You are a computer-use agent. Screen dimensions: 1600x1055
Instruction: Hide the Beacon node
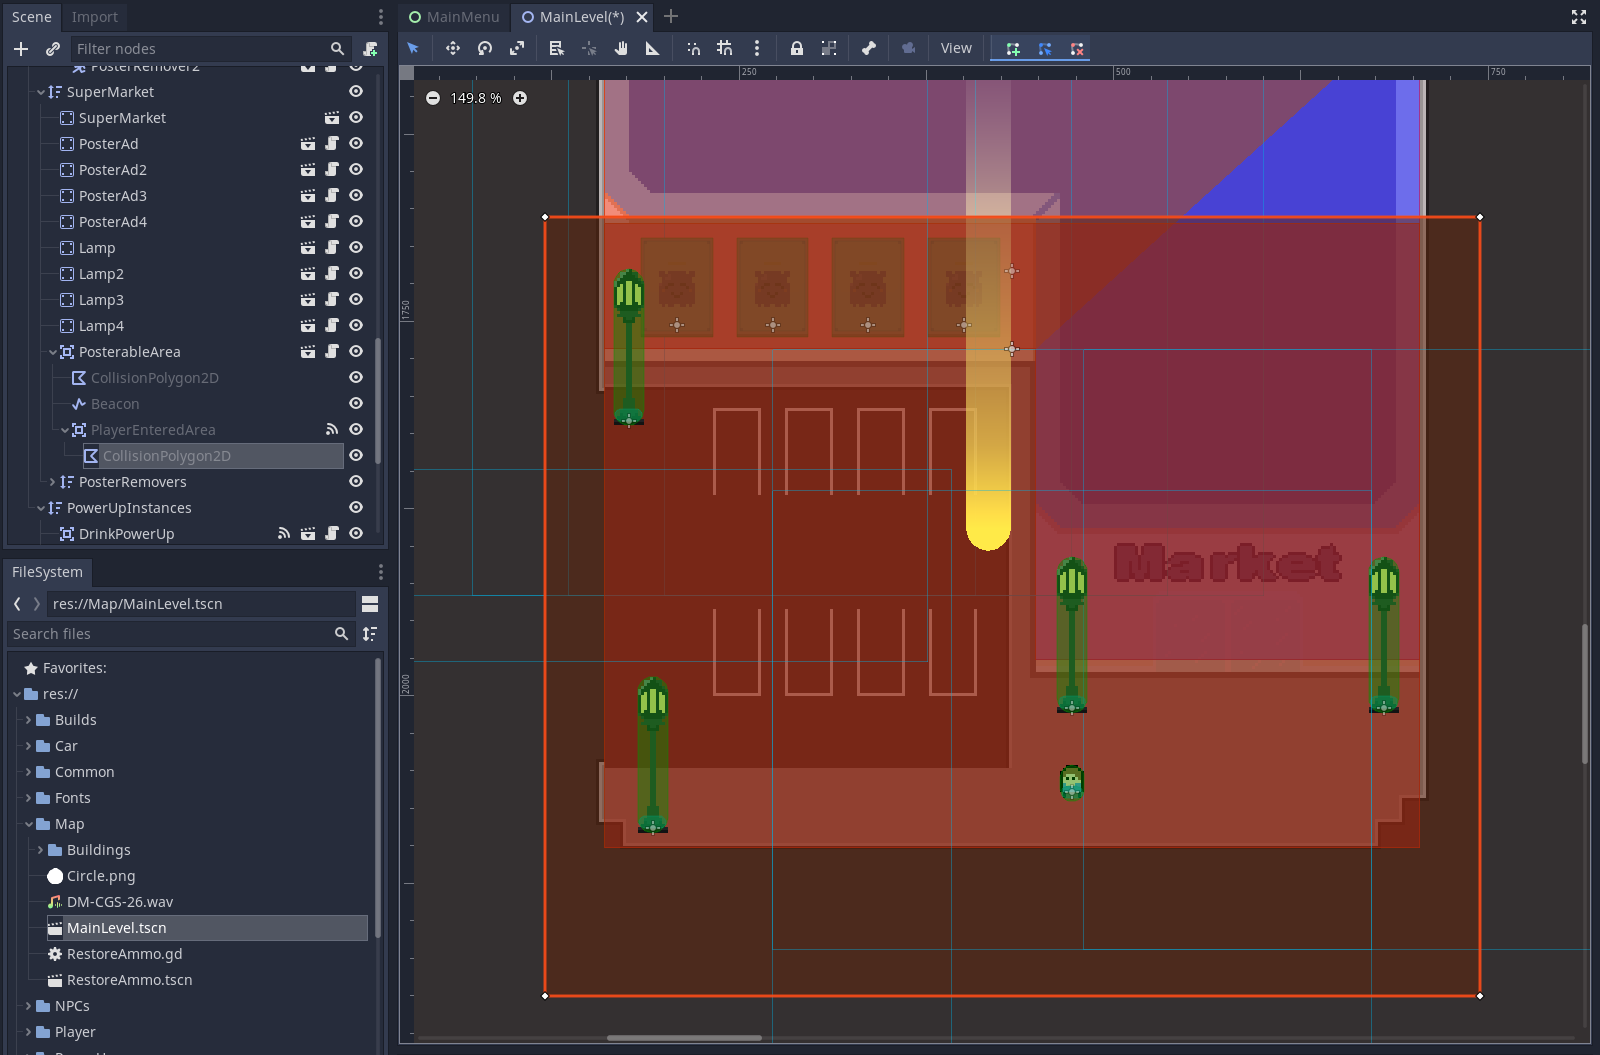355,403
